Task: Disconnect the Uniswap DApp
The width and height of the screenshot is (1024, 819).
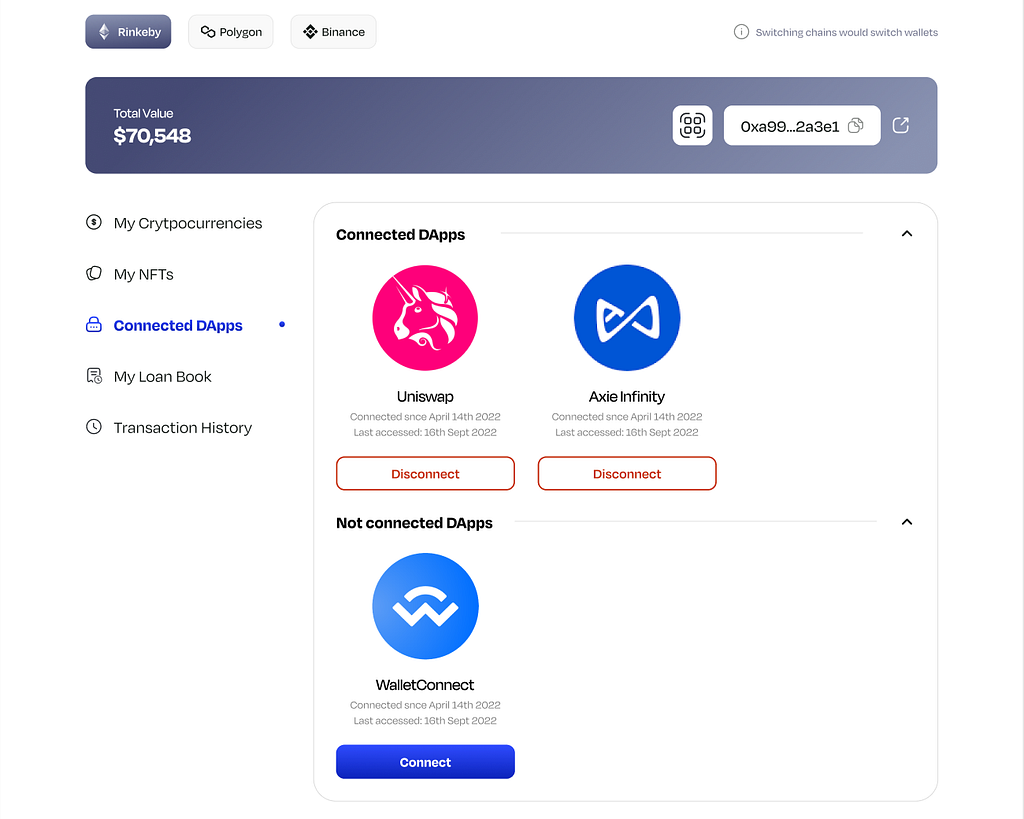Action: (425, 474)
